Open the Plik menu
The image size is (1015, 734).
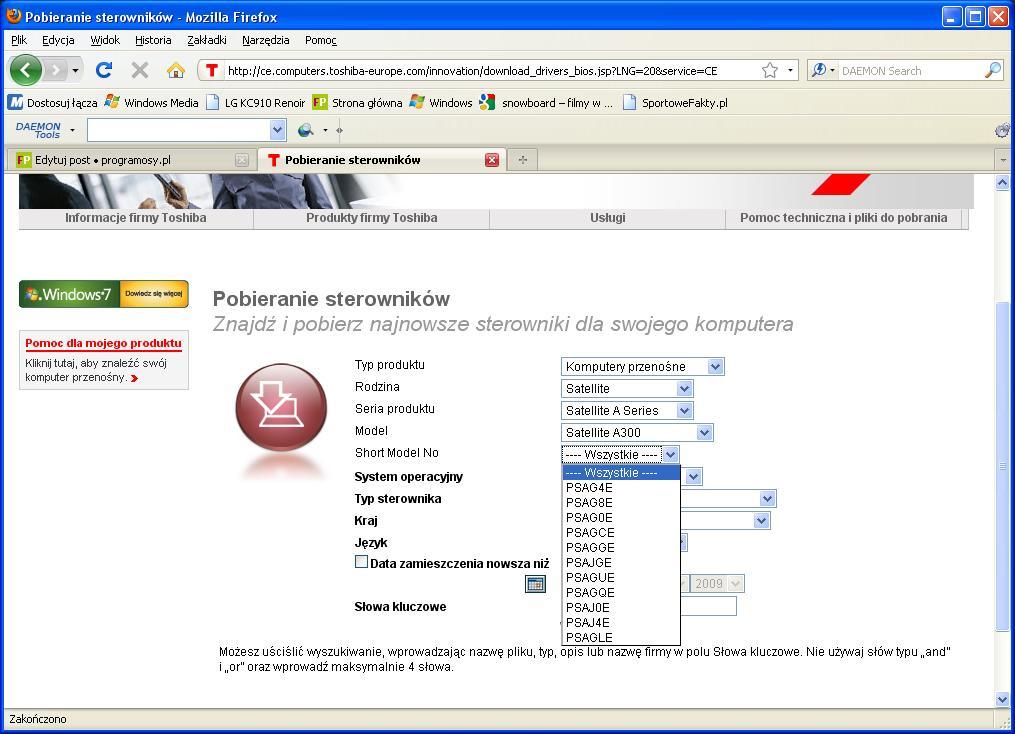(x=19, y=40)
